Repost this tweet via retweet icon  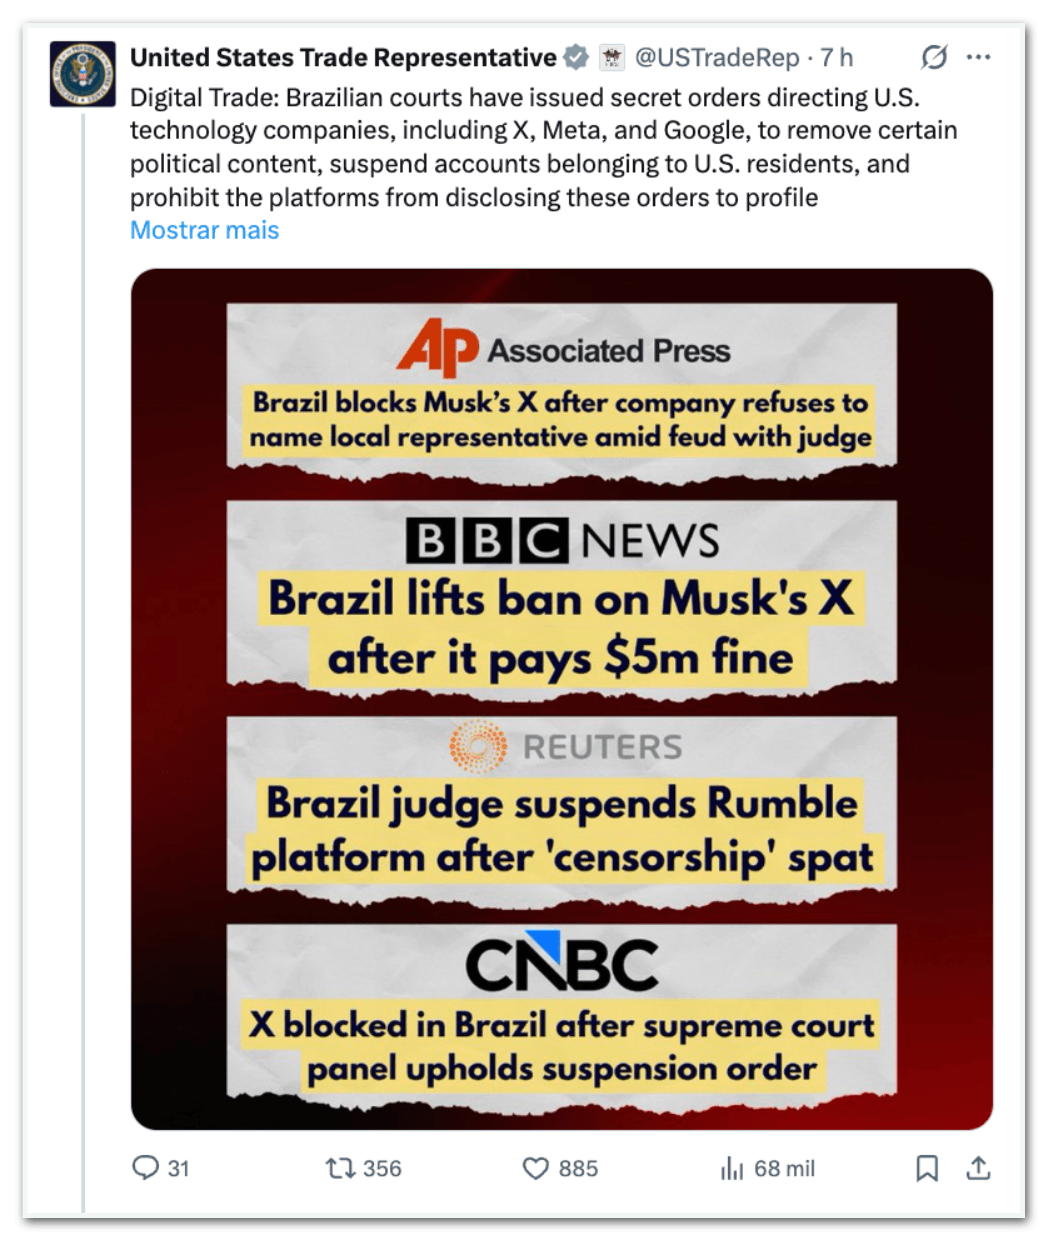pyautogui.click(x=340, y=1167)
